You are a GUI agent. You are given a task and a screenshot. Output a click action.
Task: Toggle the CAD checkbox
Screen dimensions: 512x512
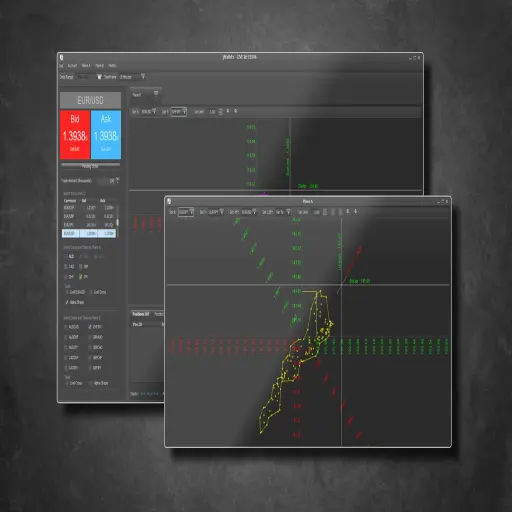point(66,267)
